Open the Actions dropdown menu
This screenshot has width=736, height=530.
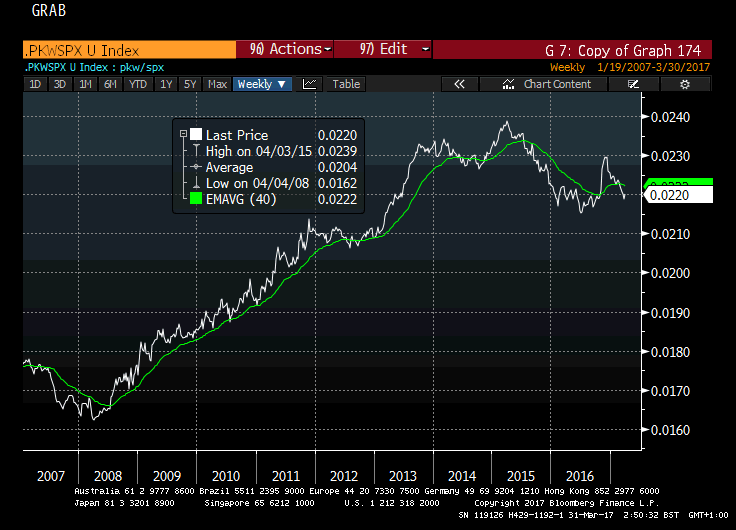pos(284,49)
